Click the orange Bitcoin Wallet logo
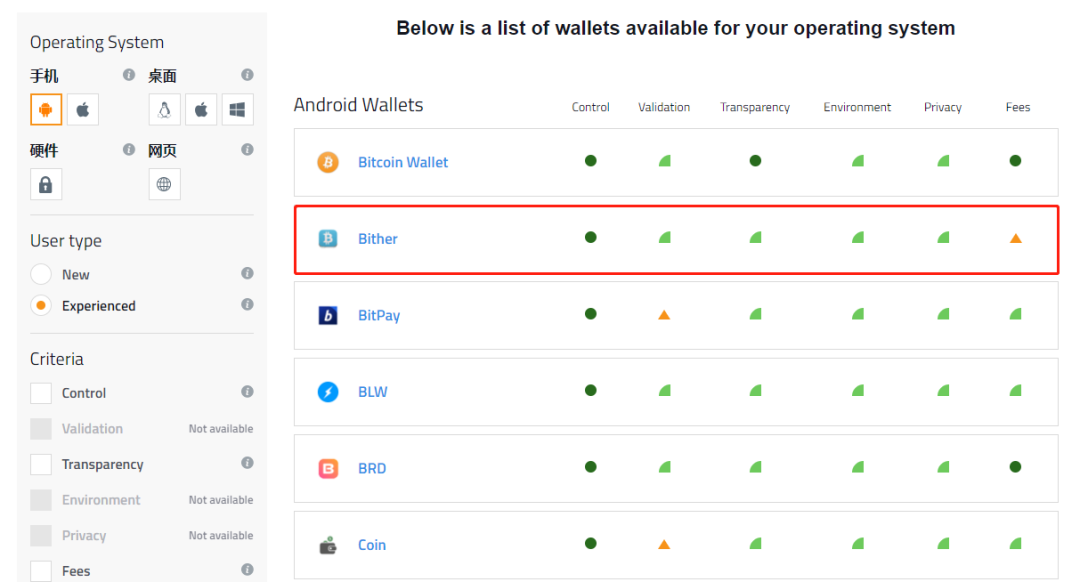This screenshot has width=1080, height=582. click(x=328, y=162)
